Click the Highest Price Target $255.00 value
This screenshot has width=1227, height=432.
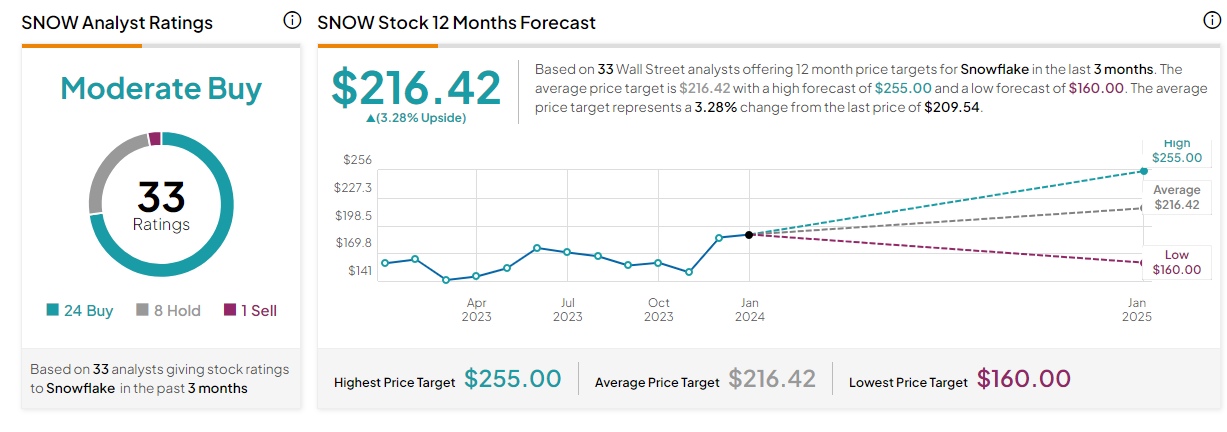click(512, 380)
